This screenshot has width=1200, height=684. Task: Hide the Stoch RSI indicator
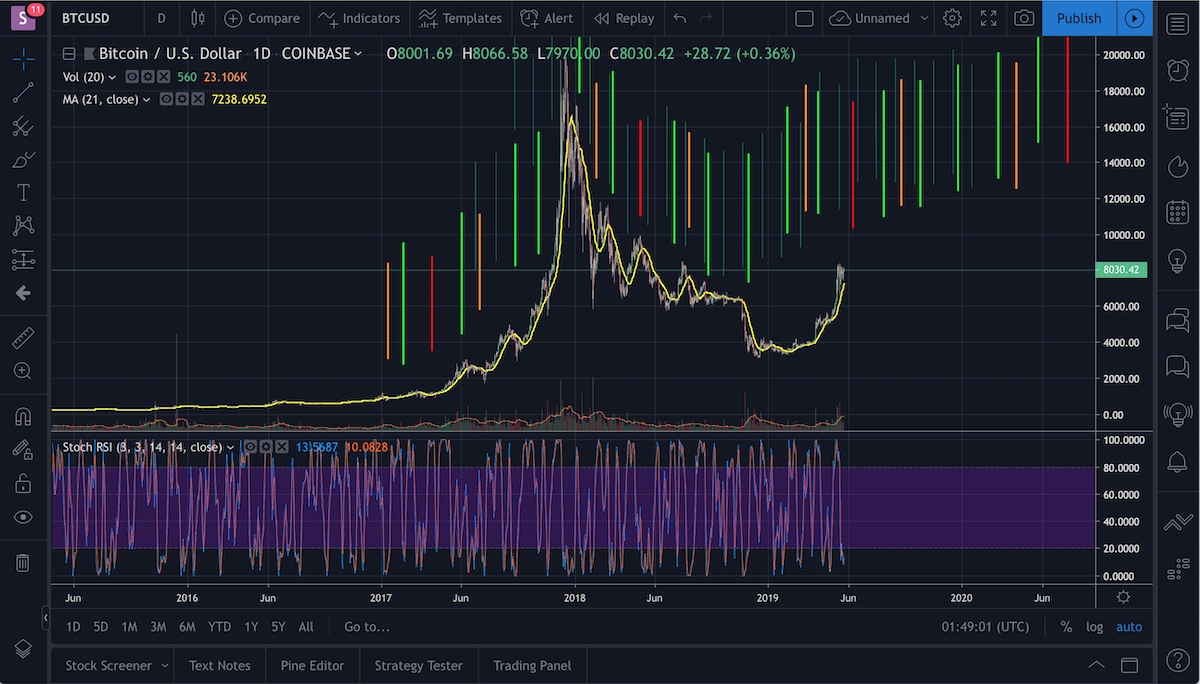click(251, 447)
